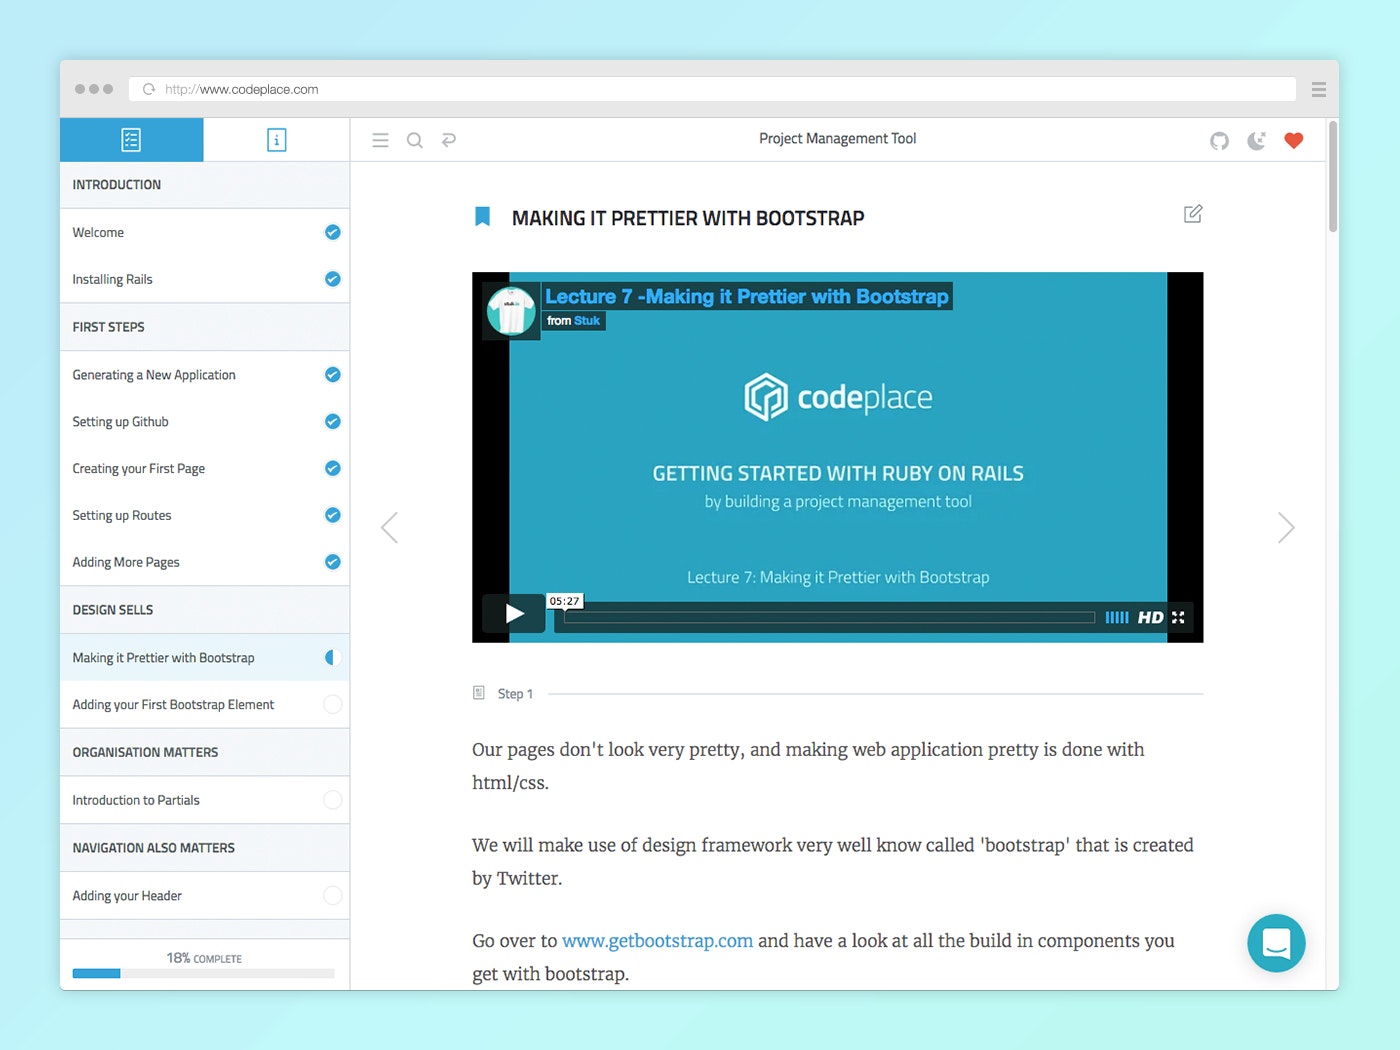The width and height of the screenshot is (1400, 1050).
Task: Click the browser address bar
Action: pyautogui.click(x=712, y=89)
